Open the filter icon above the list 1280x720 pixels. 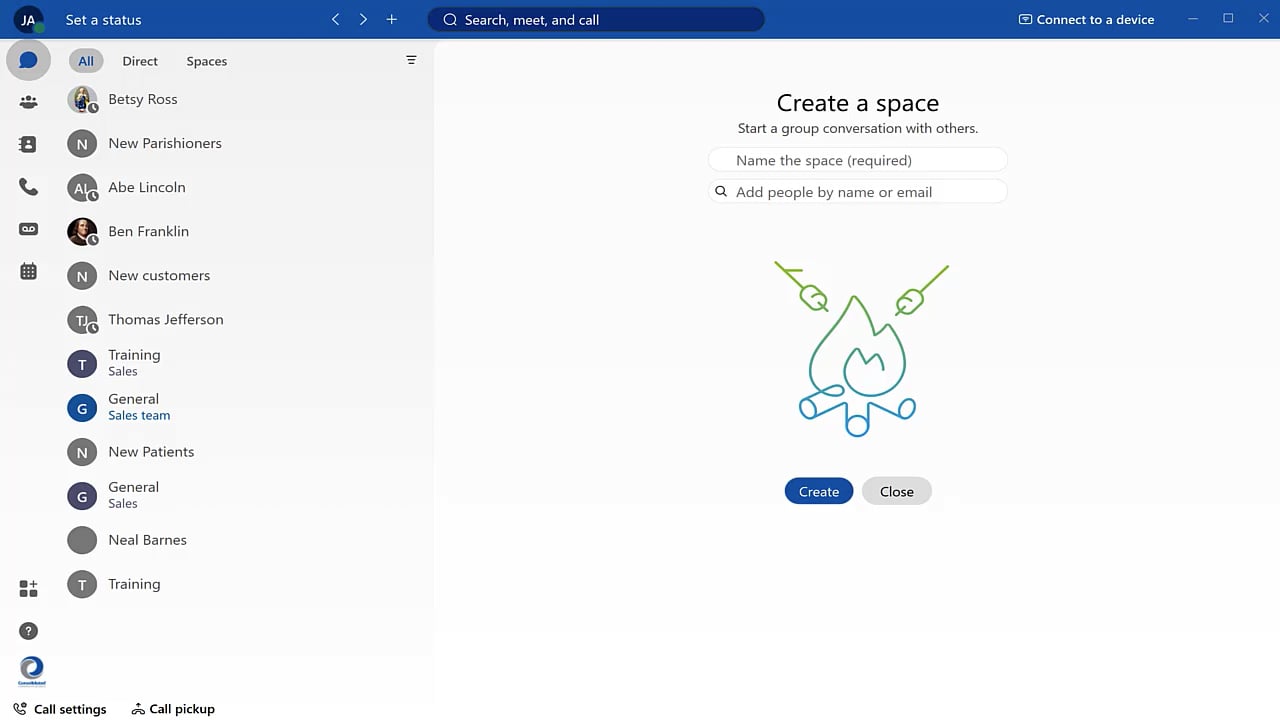[411, 61]
